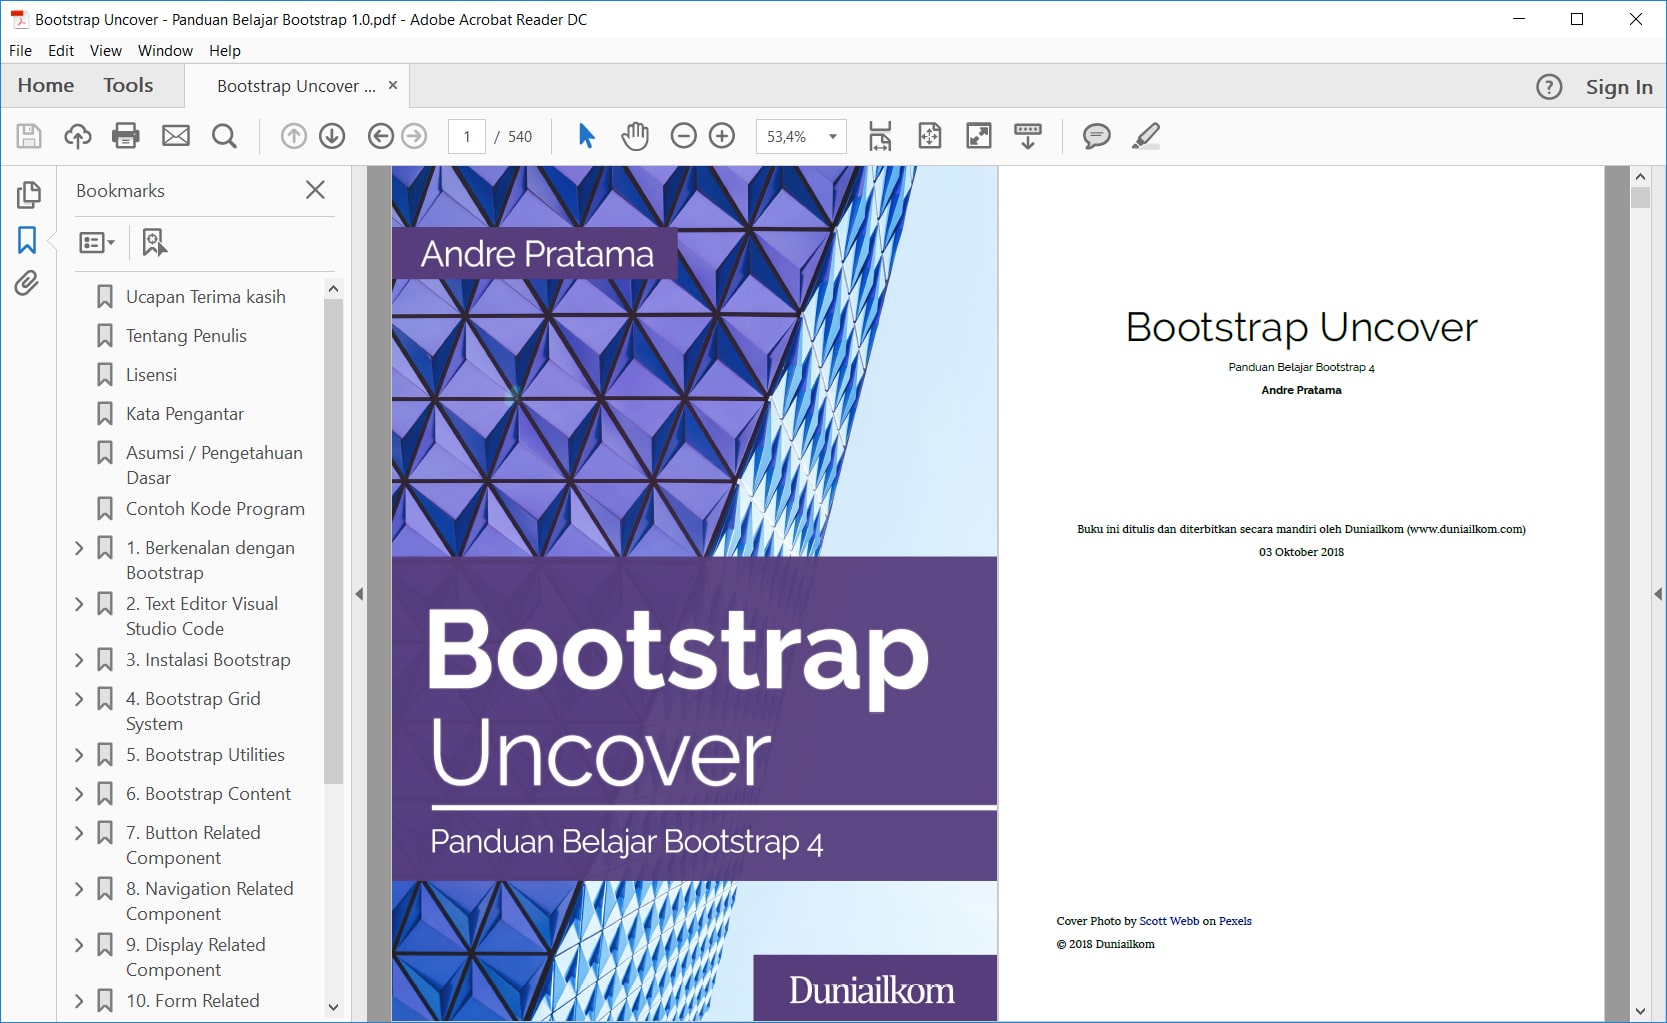Expand bookmark 7. Button Related Component
Viewport: 1667px width, 1023px height.
pyautogui.click(x=79, y=833)
